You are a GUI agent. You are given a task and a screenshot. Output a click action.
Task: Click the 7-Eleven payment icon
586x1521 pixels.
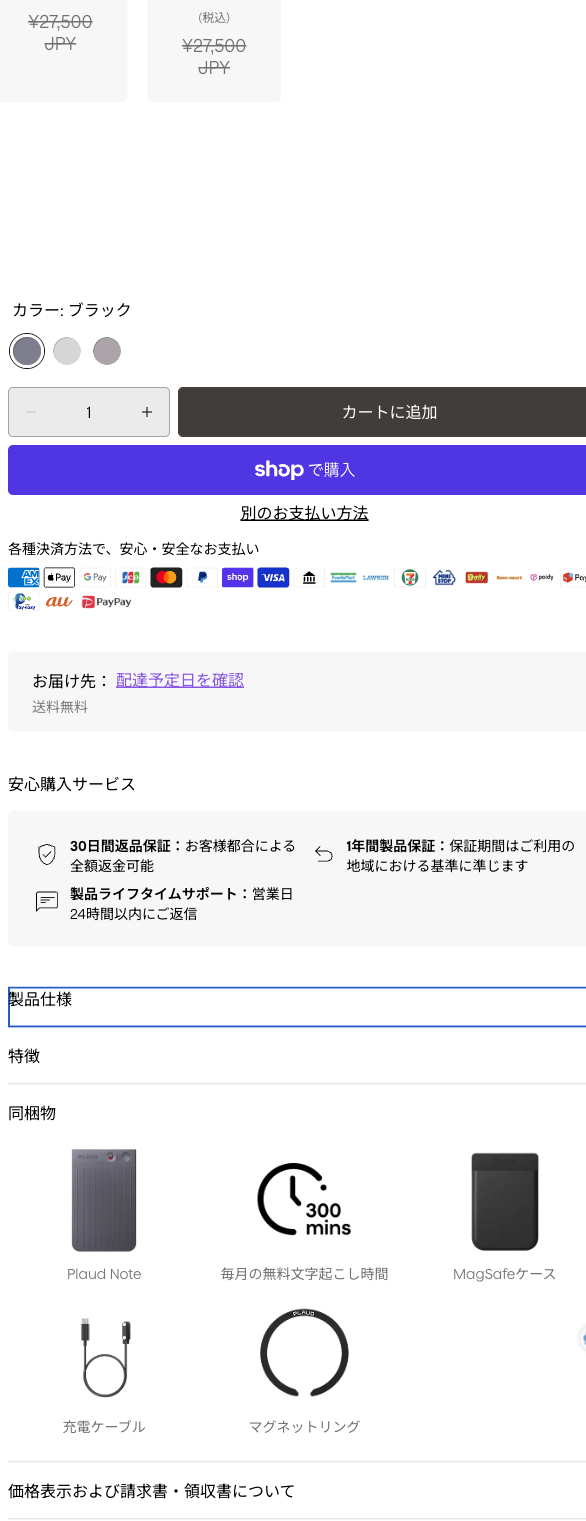coord(410,577)
